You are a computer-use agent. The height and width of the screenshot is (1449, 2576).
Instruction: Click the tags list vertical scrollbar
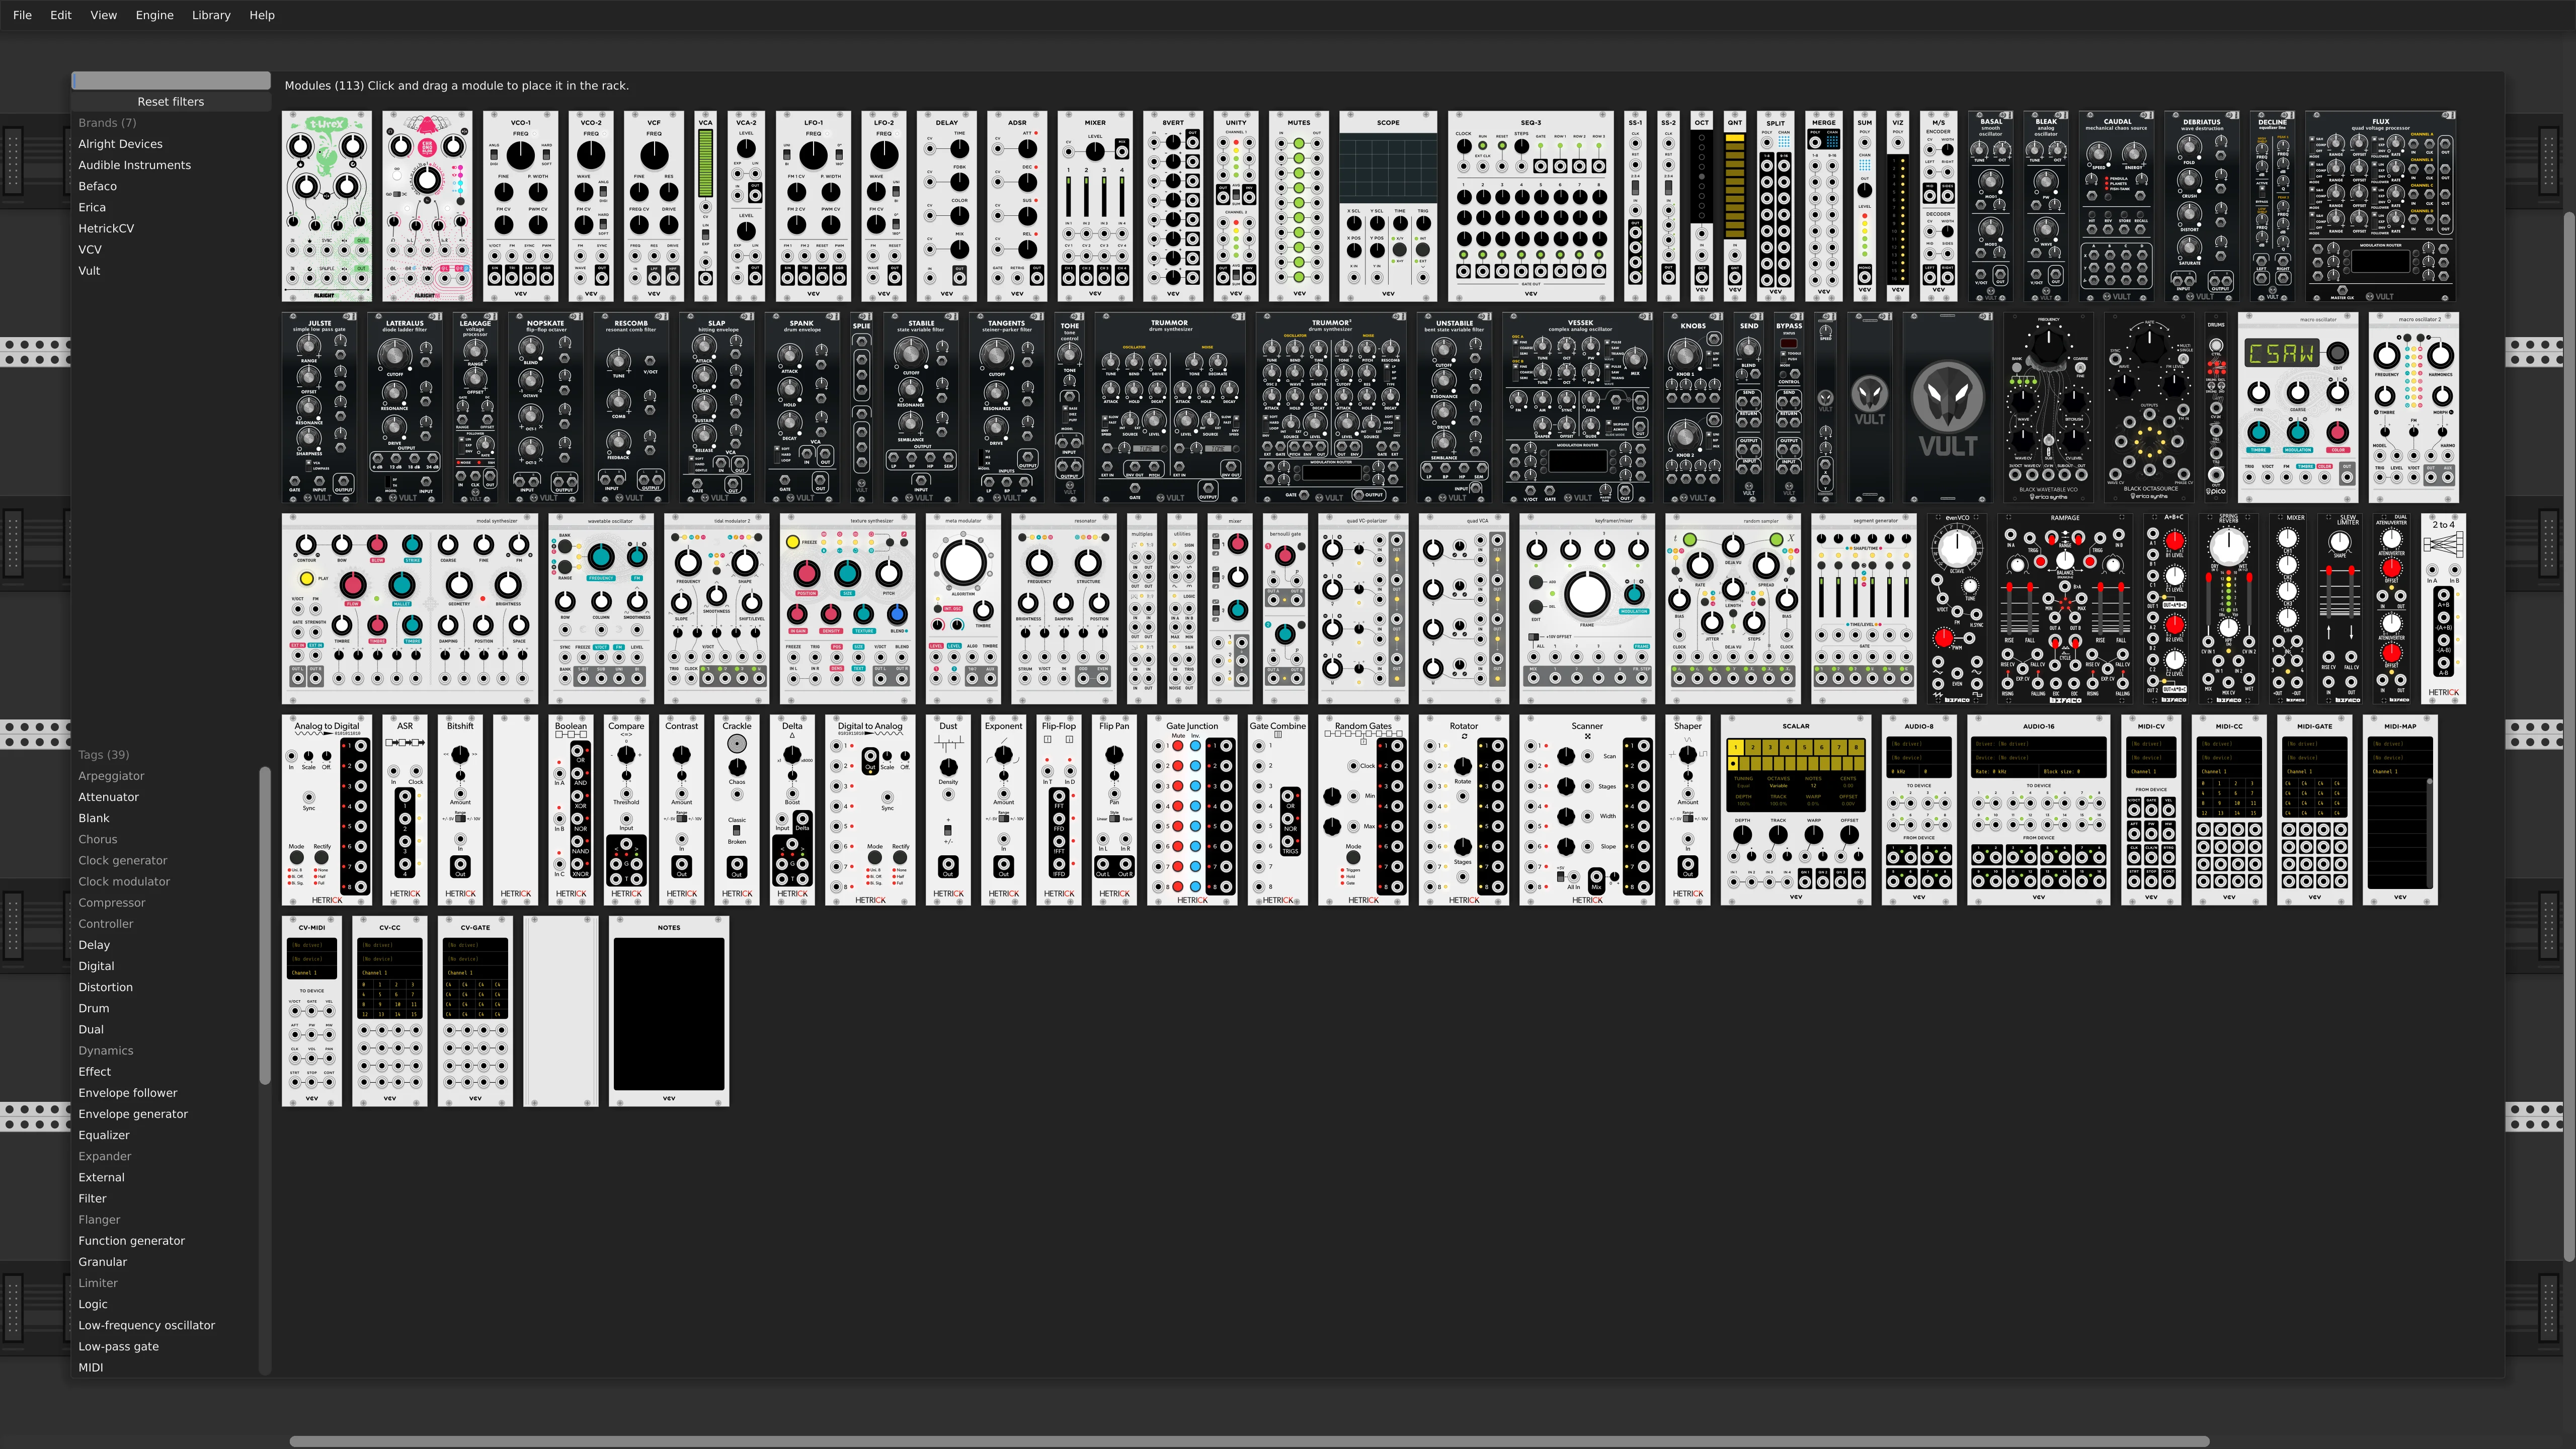click(265, 925)
